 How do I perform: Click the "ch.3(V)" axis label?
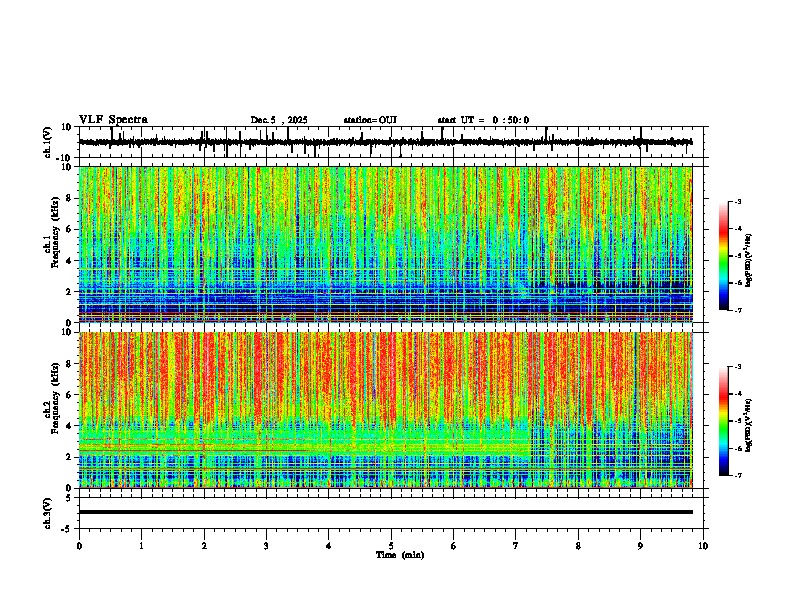coord(48,513)
